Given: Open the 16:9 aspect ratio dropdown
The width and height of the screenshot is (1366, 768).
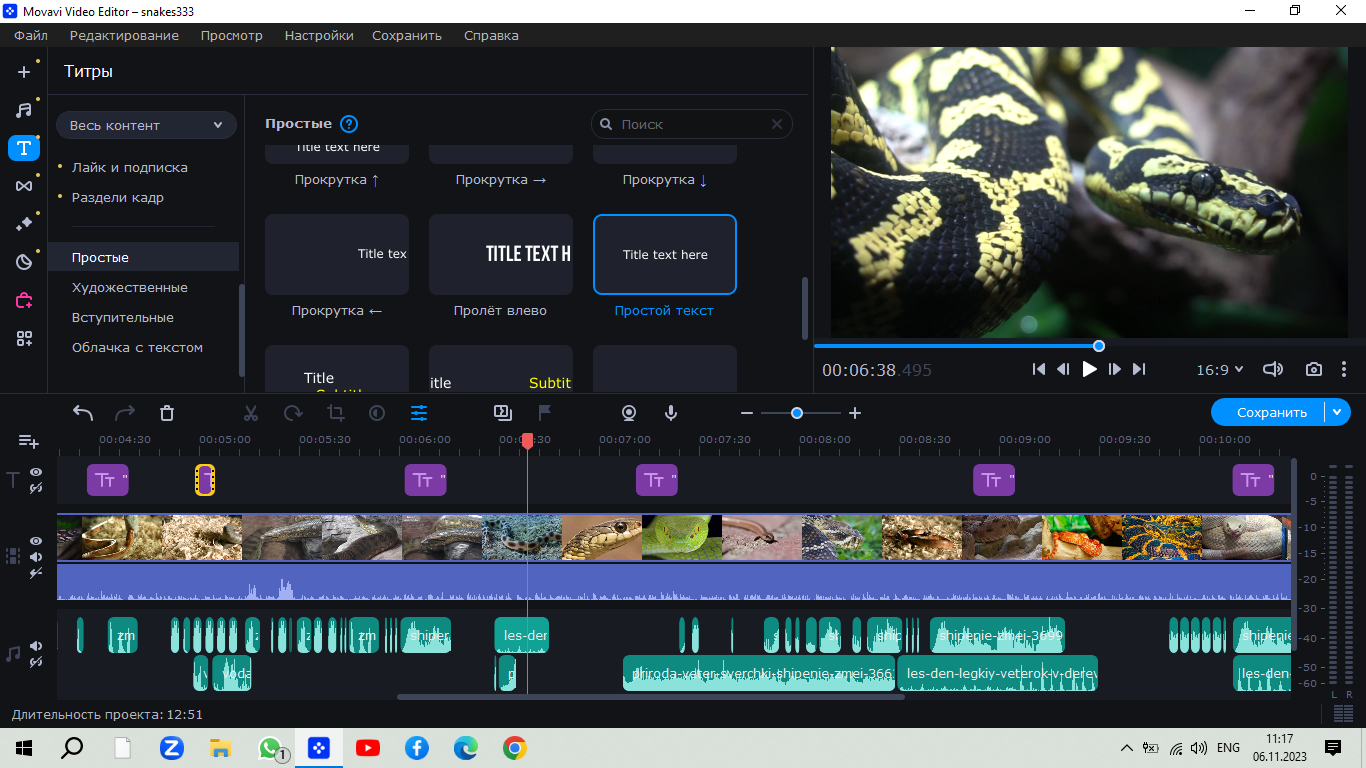Looking at the screenshot, I should pyautogui.click(x=1220, y=369).
